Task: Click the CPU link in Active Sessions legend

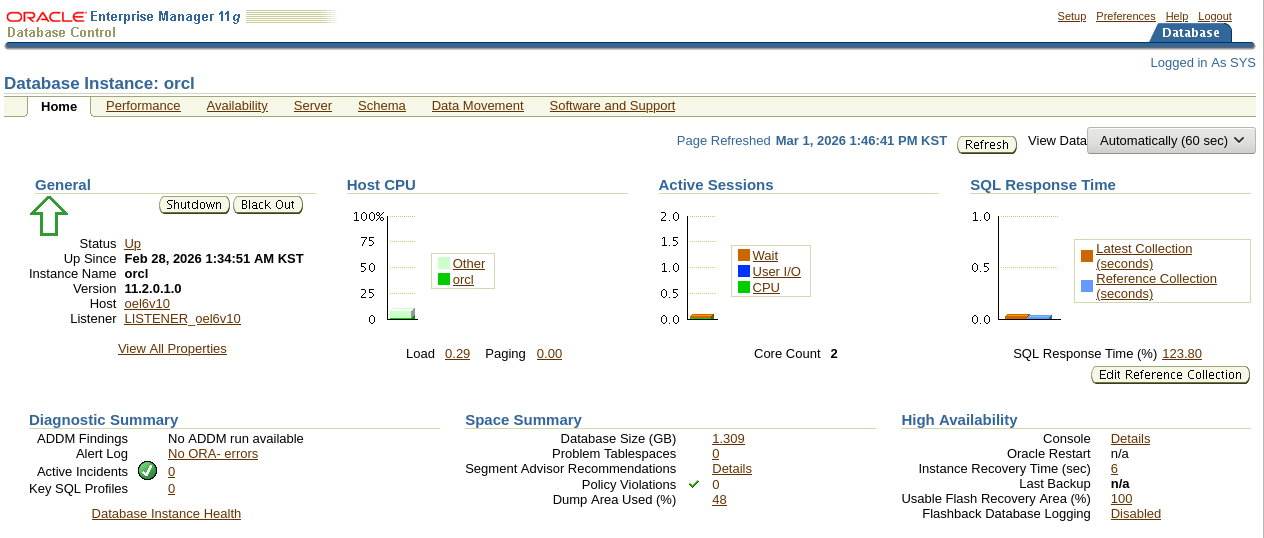Action: pyautogui.click(x=766, y=288)
